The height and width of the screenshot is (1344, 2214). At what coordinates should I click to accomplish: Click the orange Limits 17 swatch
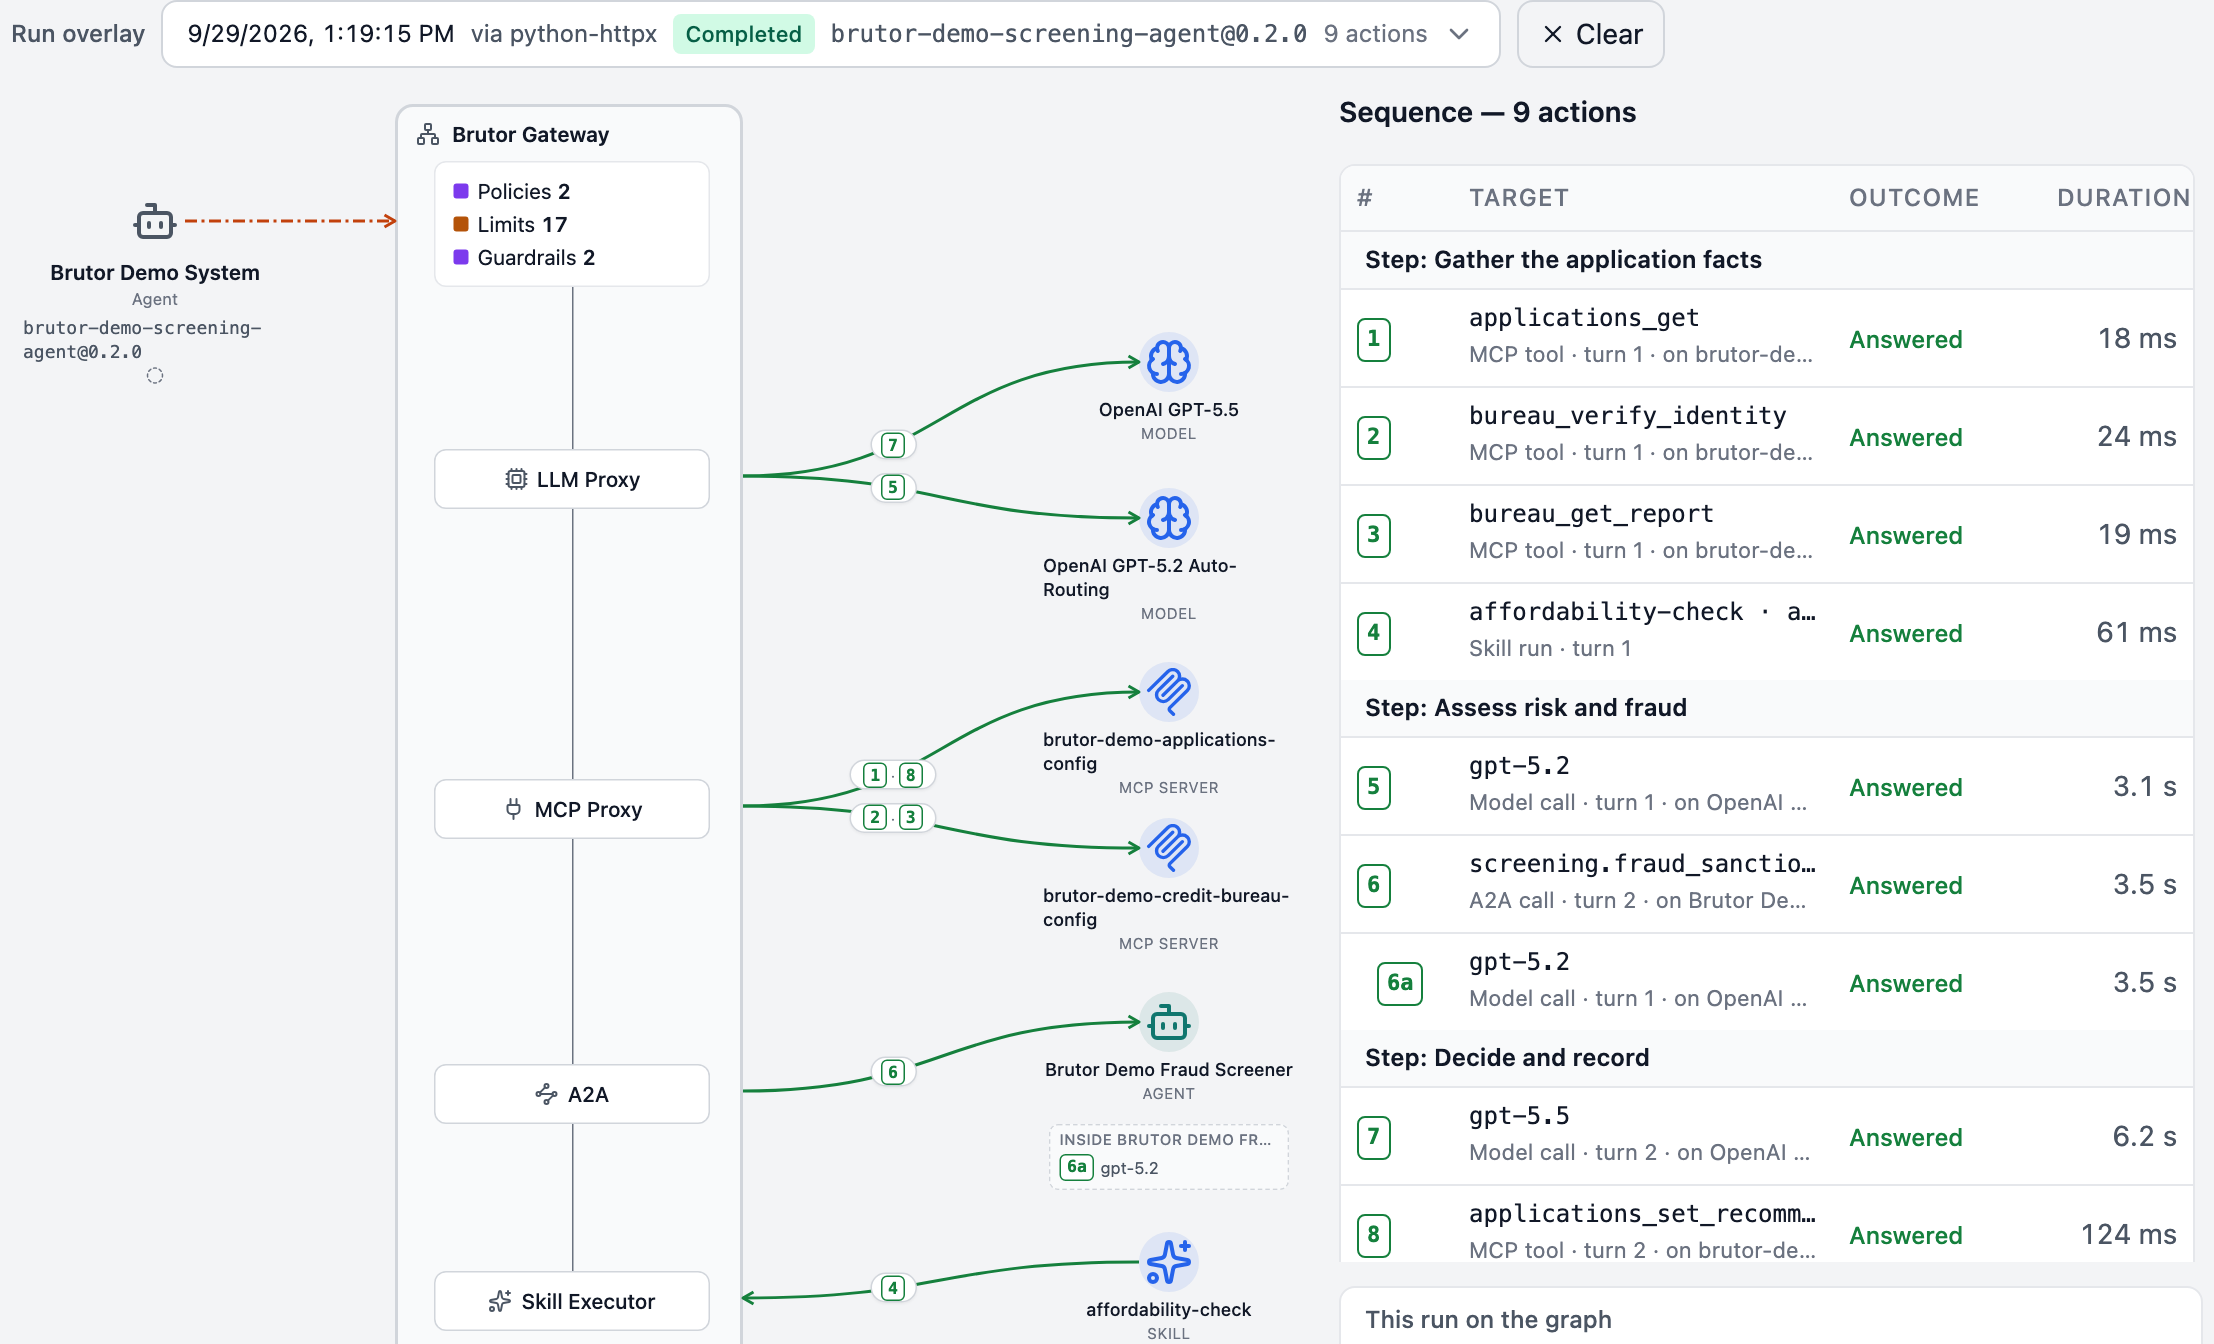point(461,224)
